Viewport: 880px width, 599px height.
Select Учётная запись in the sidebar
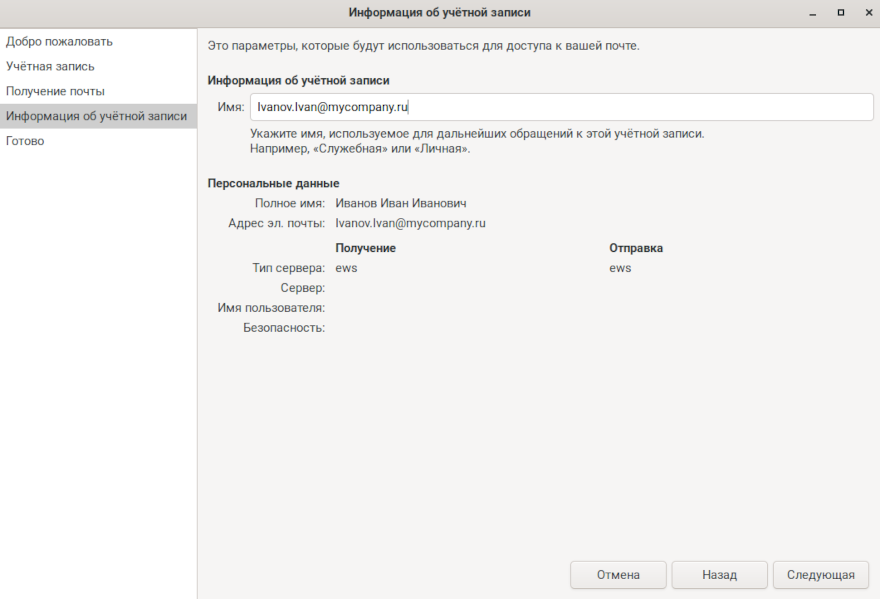(50, 67)
